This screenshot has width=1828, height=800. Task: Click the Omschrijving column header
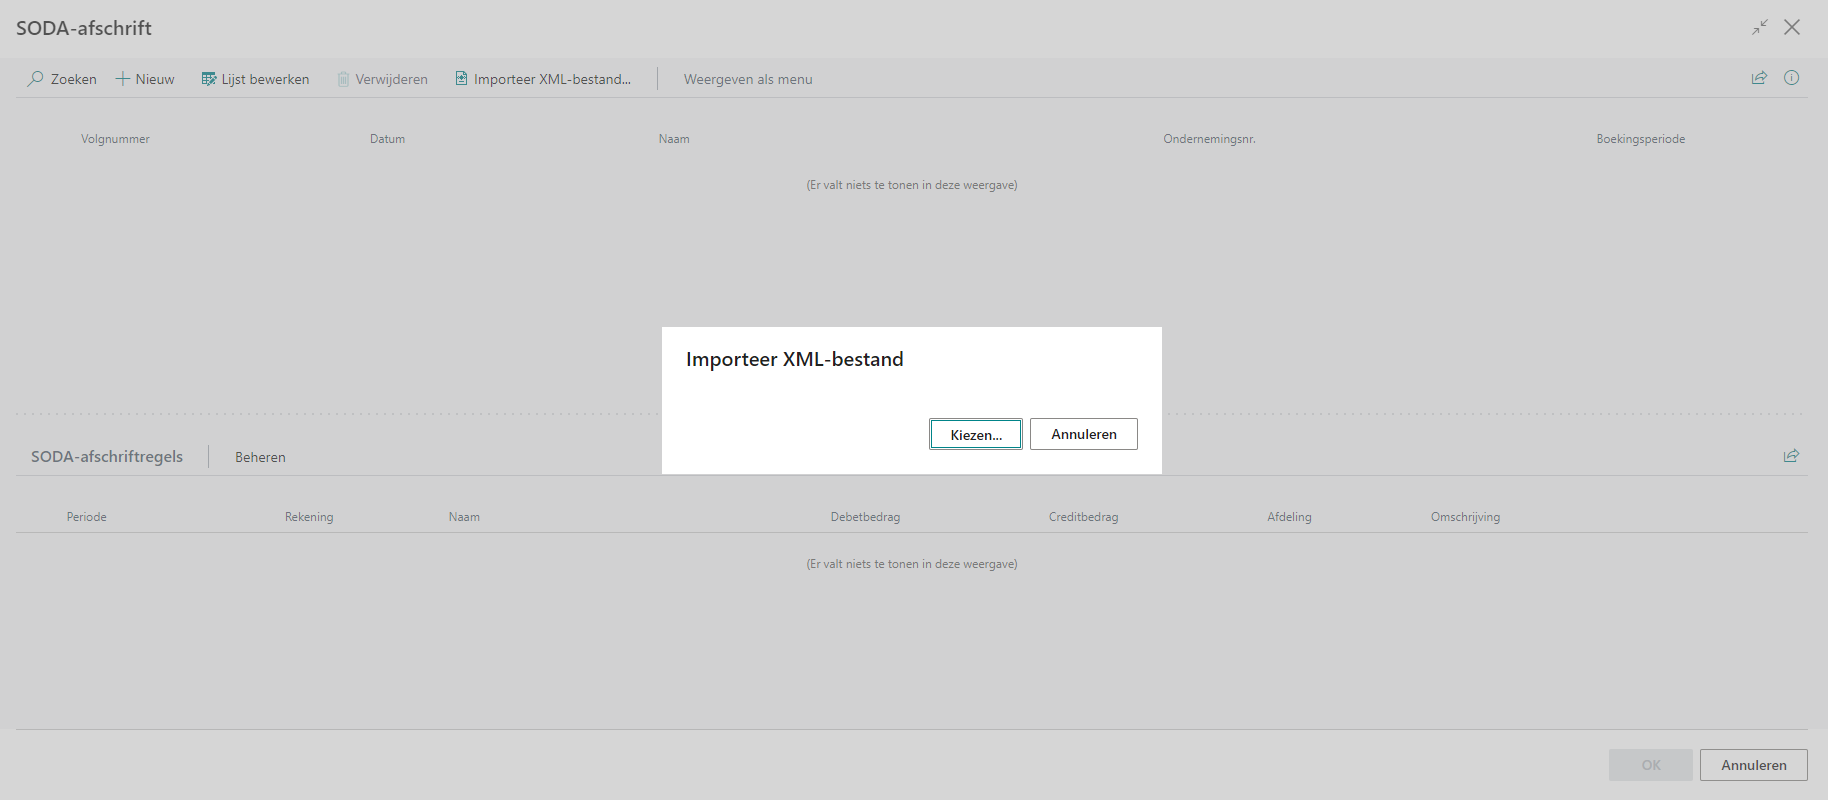(x=1465, y=517)
